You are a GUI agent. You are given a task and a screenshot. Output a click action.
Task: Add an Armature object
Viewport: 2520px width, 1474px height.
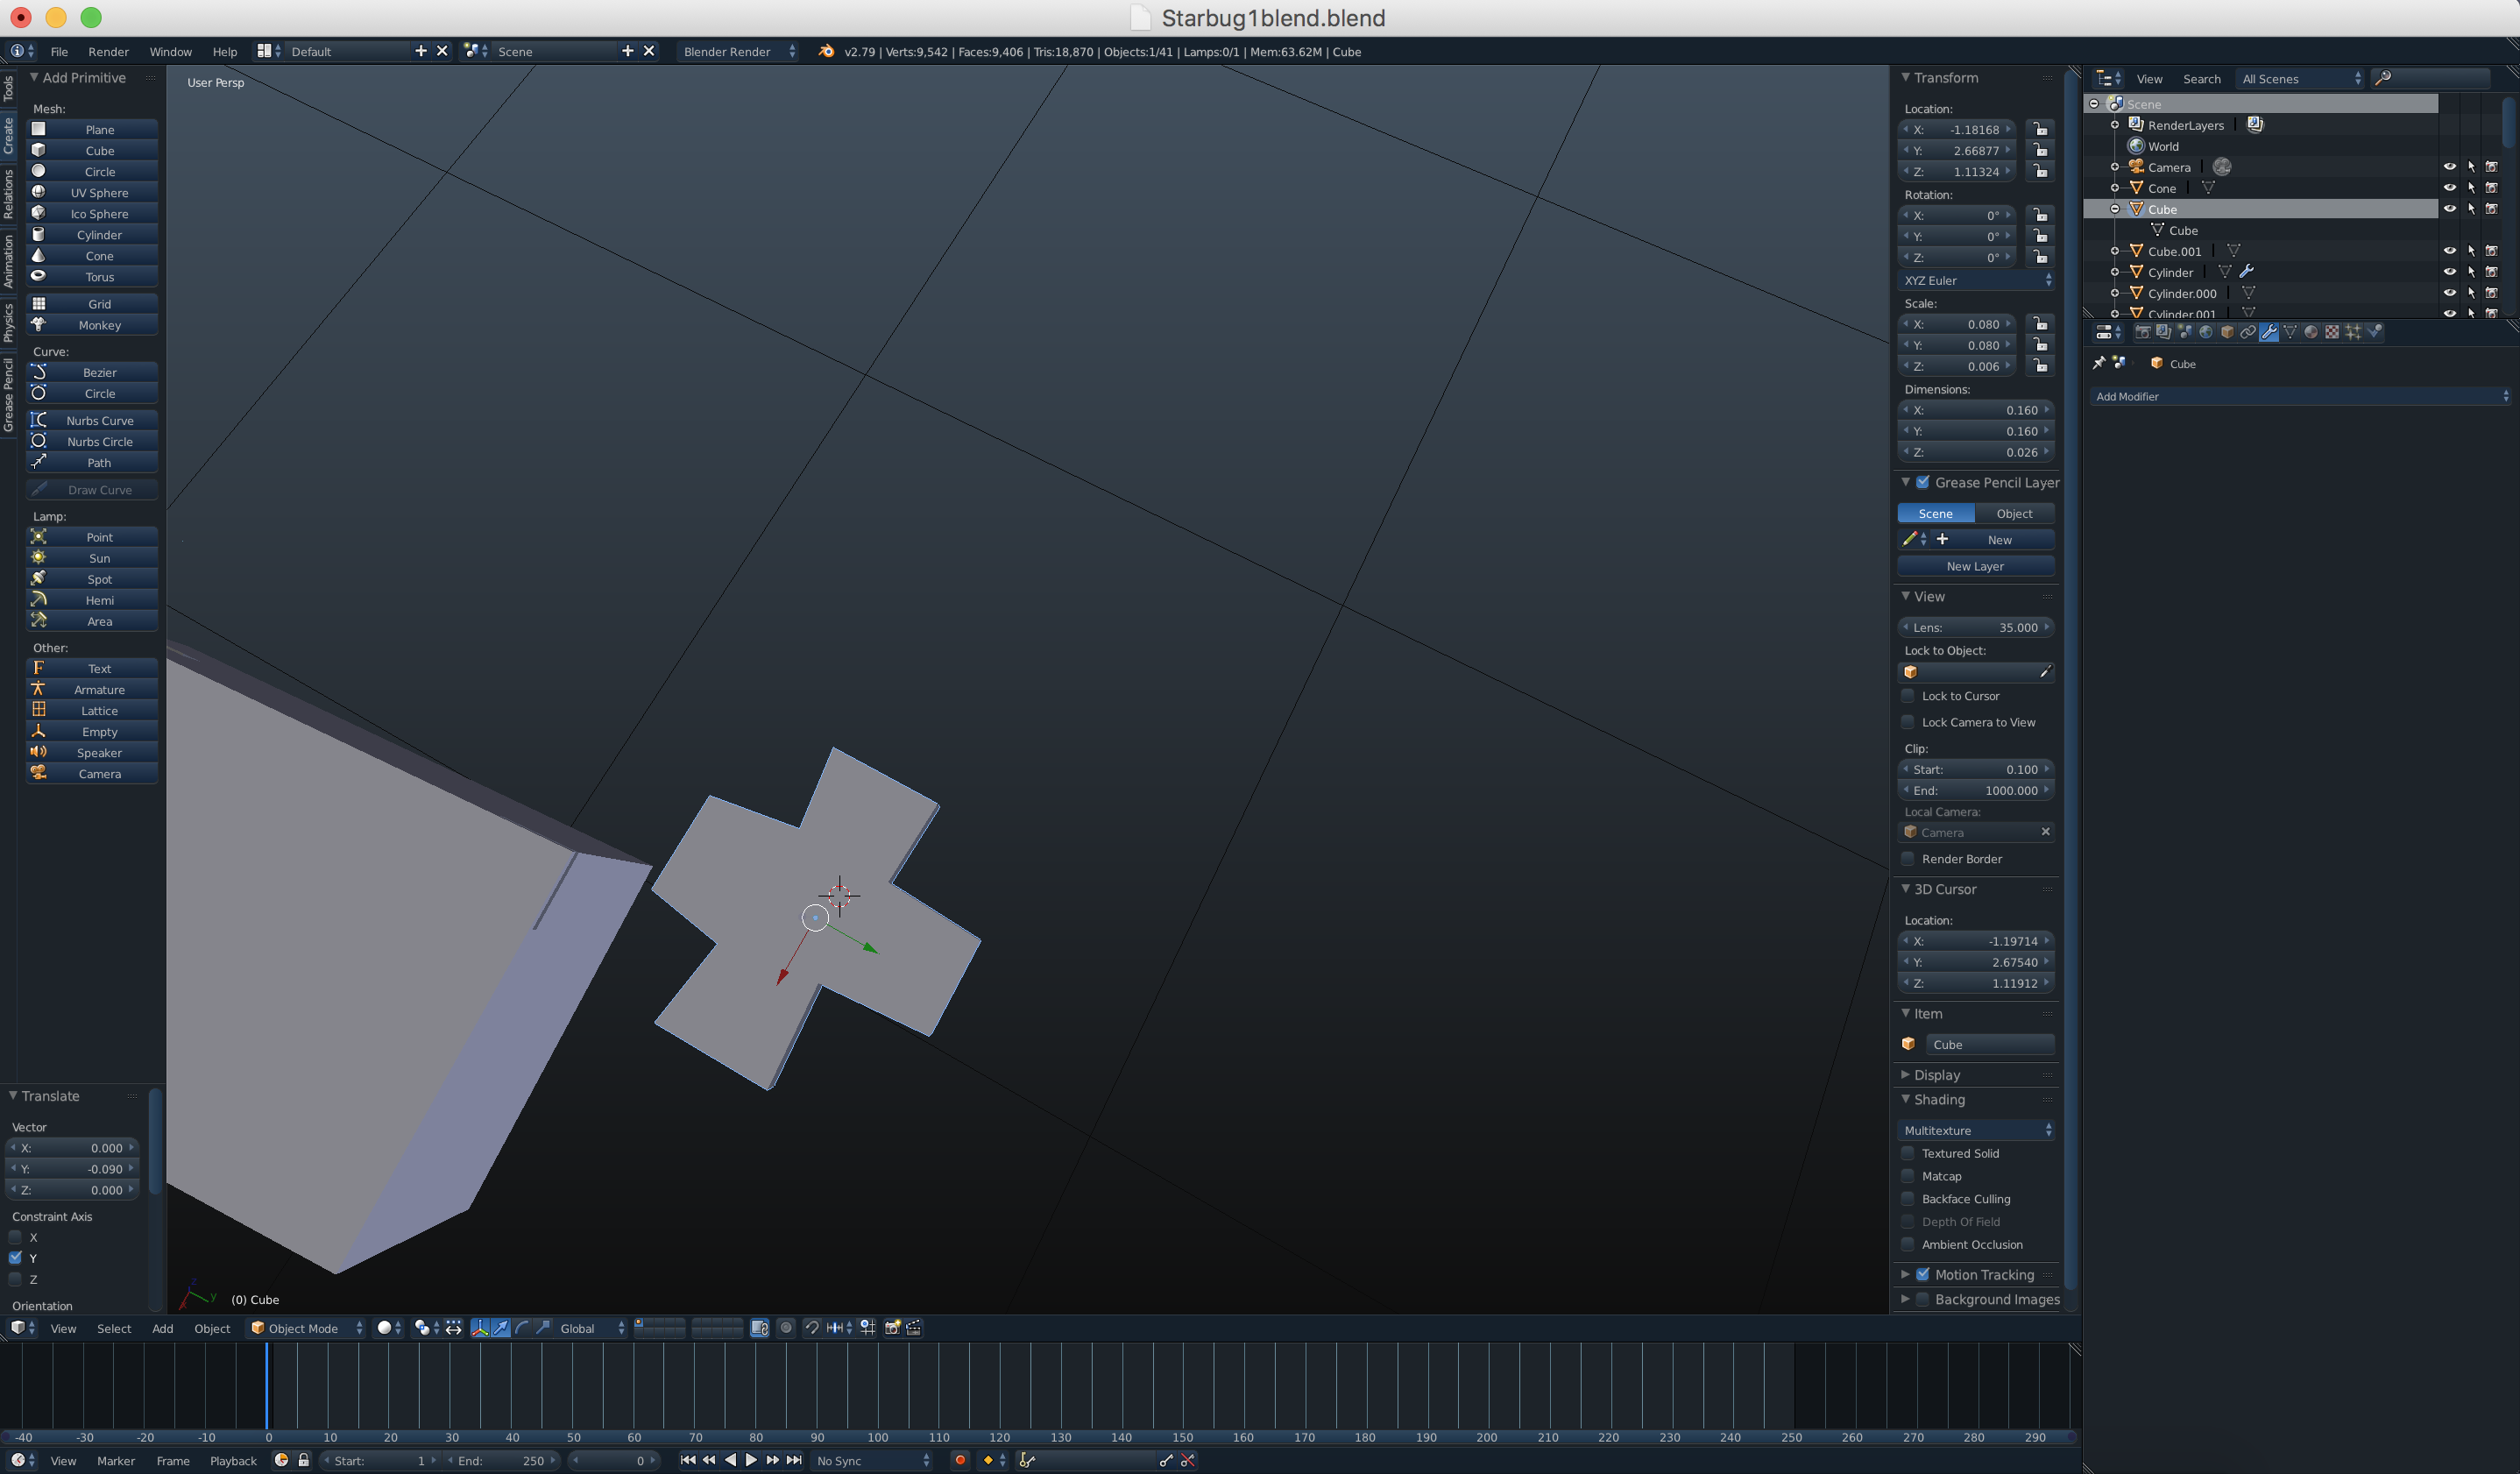(92, 690)
